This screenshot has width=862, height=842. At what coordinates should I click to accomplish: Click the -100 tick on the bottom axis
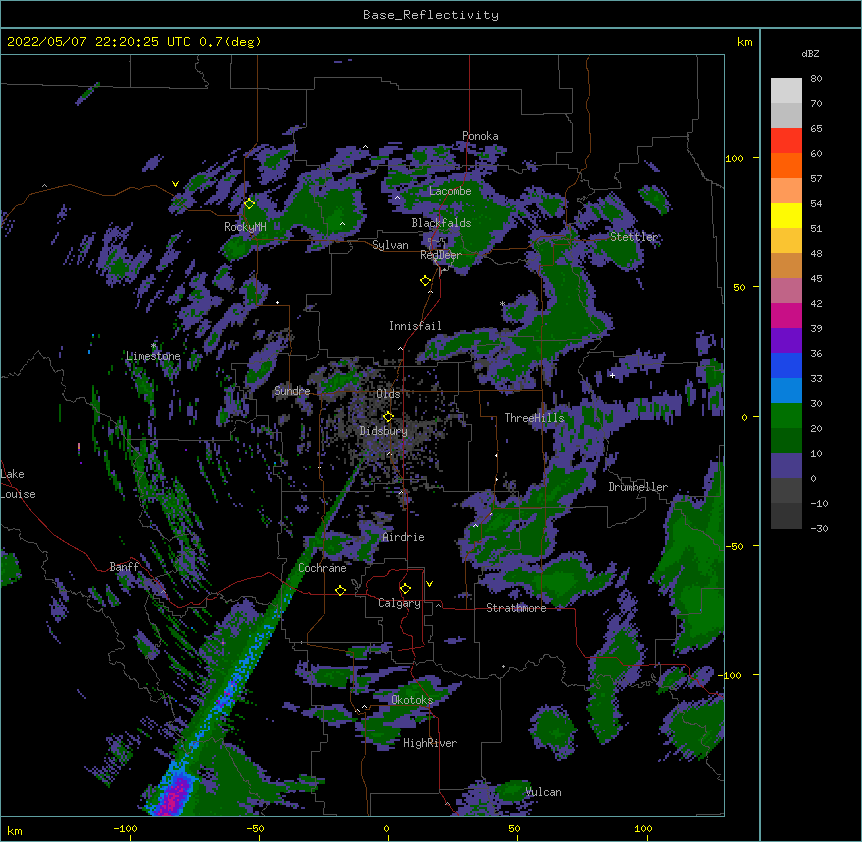pos(125,828)
